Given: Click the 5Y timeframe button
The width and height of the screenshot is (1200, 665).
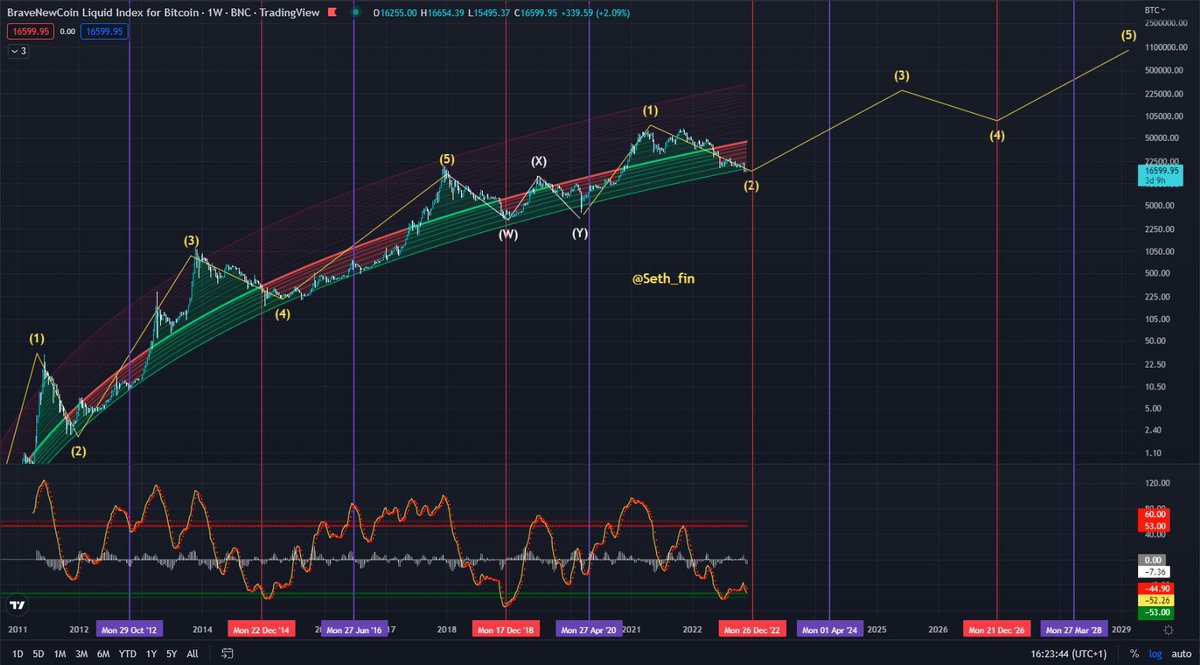Looking at the screenshot, I should tap(171, 652).
